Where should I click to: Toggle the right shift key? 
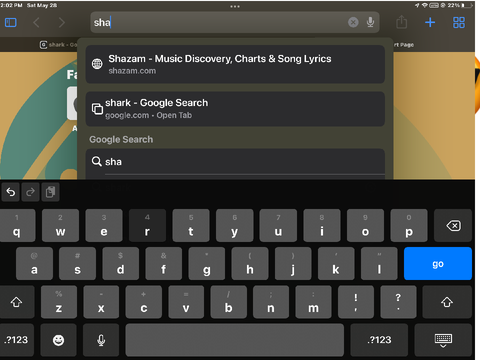pyautogui.click(x=447, y=302)
